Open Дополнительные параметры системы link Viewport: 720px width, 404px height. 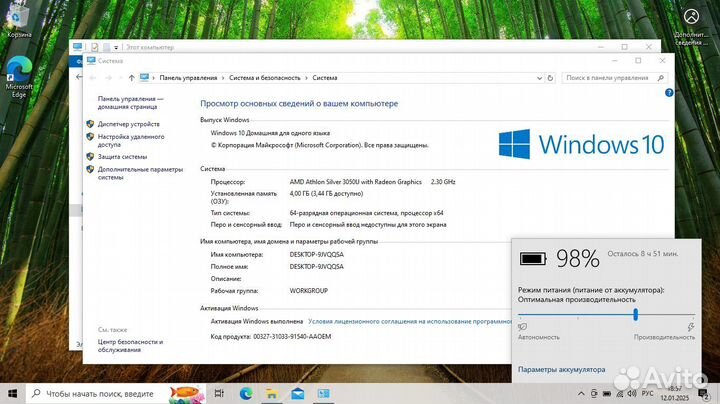140,173
